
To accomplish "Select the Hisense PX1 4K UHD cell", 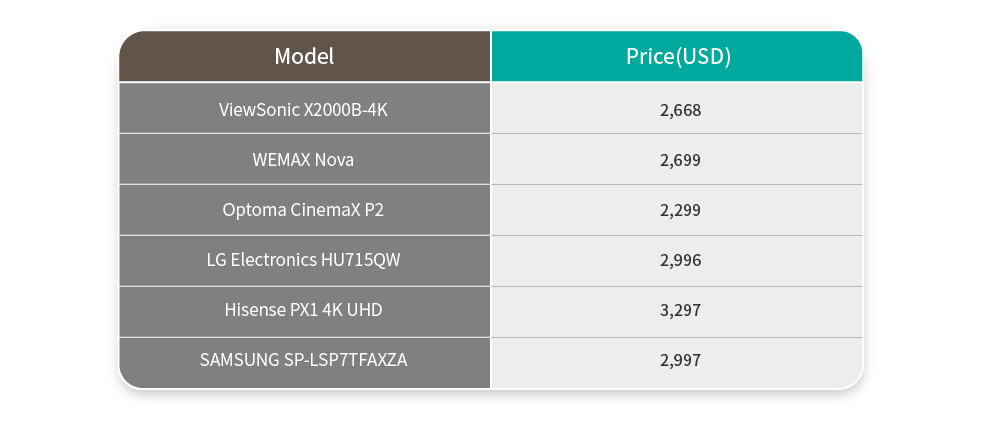I will click(304, 312).
